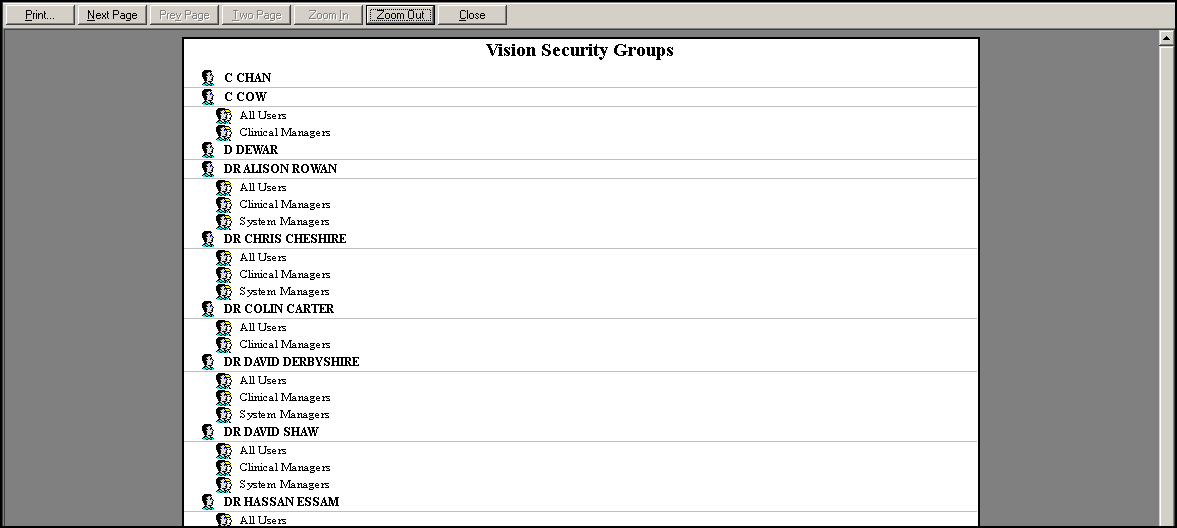Click the user icon beside DR HASSAN ESSAM
Viewport: 1177px width, 528px height.
(x=208, y=502)
